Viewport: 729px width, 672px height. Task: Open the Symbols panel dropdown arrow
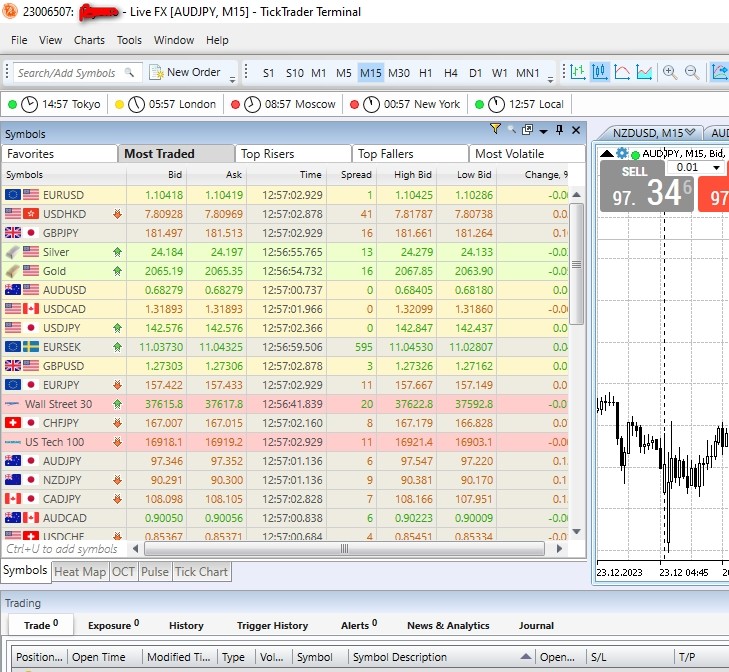pos(543,131)
